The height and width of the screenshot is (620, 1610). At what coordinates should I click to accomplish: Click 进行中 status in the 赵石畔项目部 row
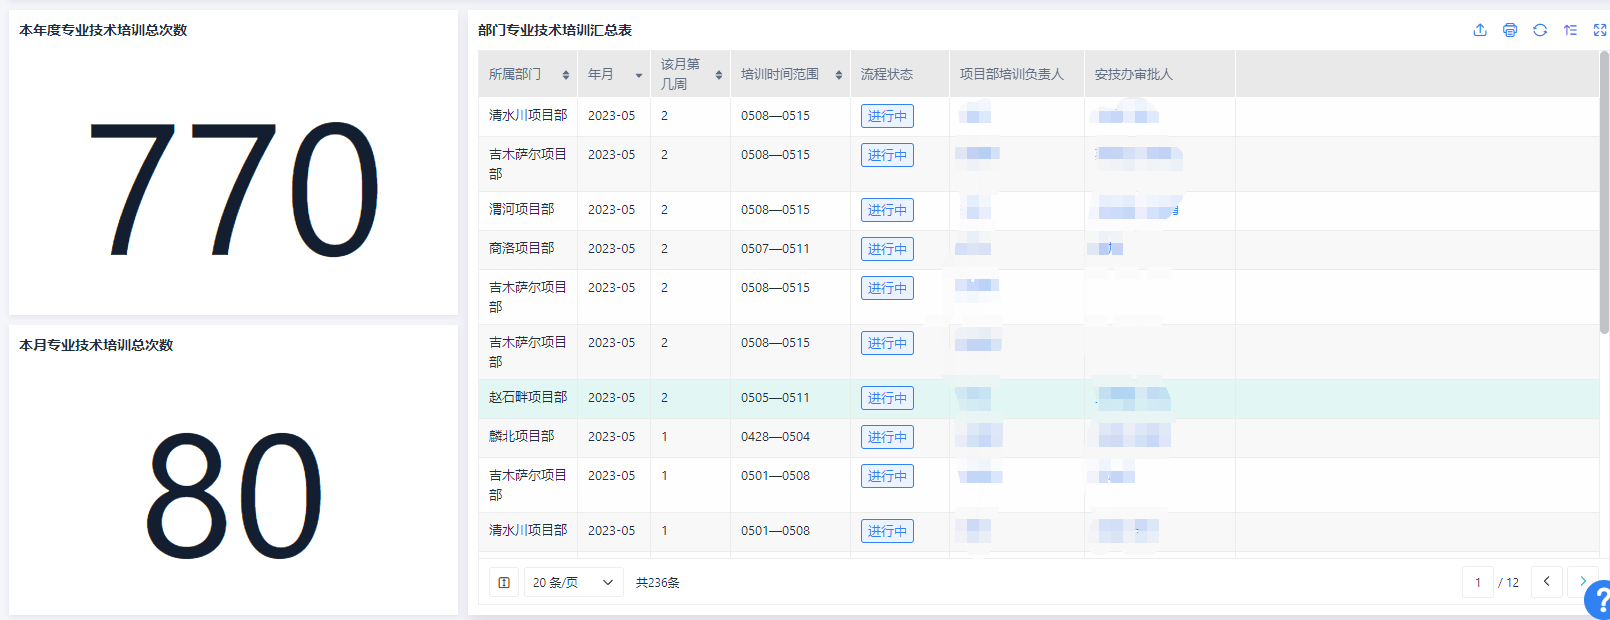[887, 399]
